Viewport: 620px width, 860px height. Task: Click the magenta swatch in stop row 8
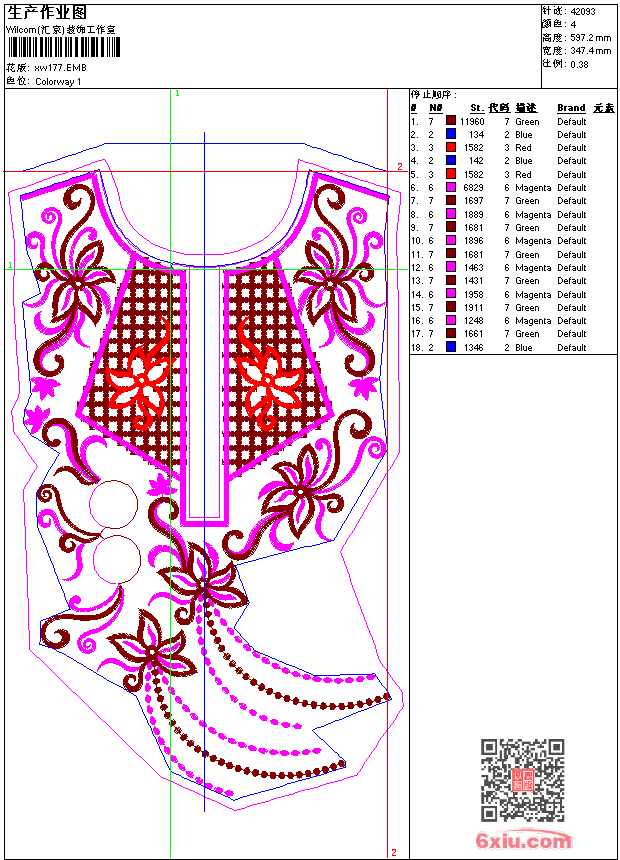tap(450, 213)
